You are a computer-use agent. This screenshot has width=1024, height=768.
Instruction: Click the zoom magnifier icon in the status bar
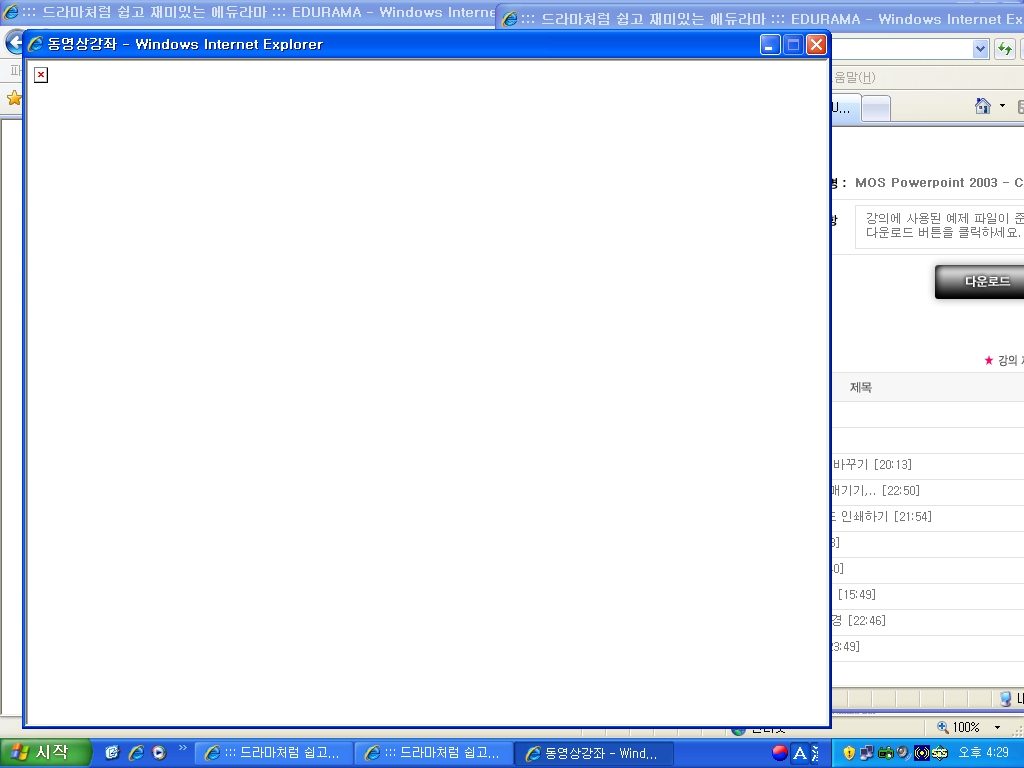(943, 728)
